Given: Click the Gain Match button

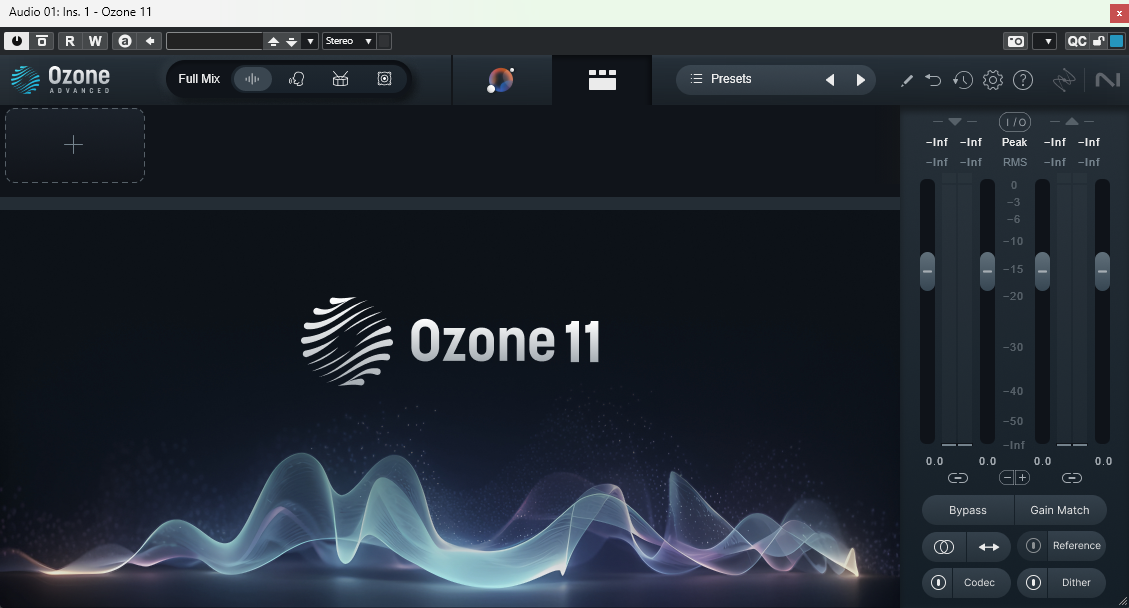Looking at the screenshot, I should click(1060, 510).
